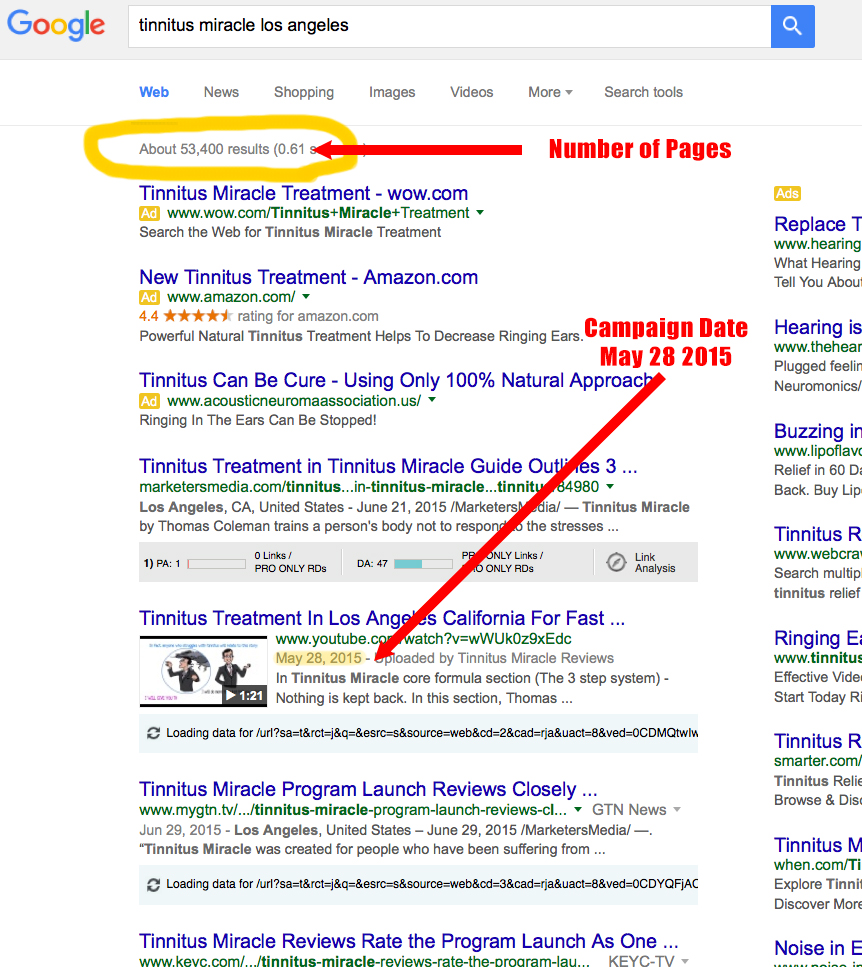Open the More dropdown menu

point(550,93)
